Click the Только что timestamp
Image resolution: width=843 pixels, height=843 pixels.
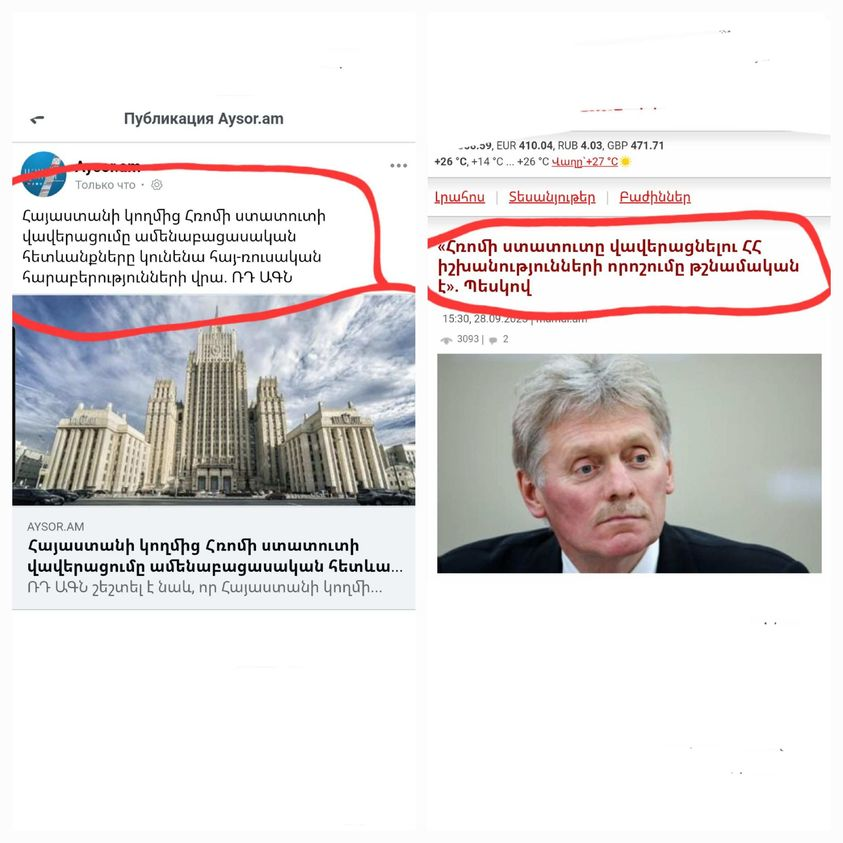pyautogui.click(x=105, y=185)
